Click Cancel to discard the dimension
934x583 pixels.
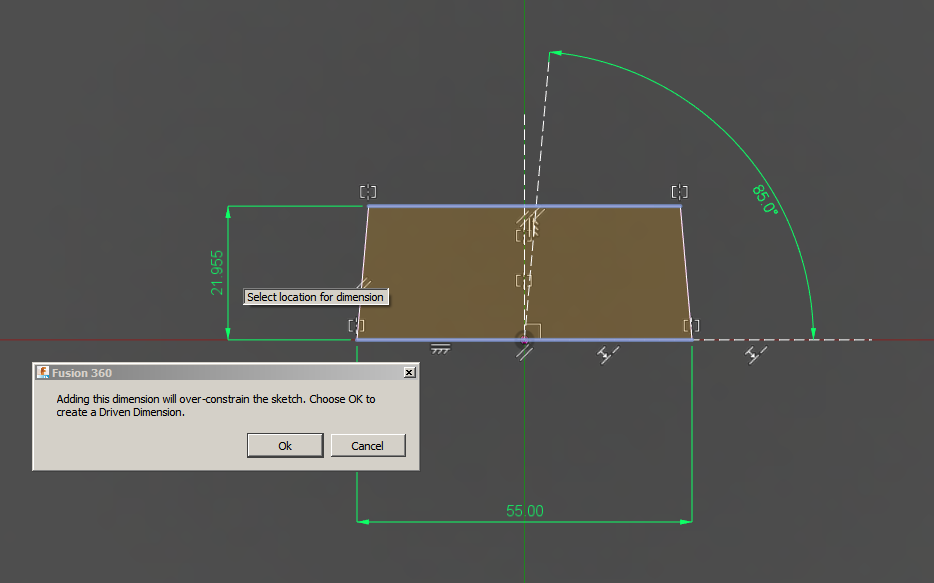(369, 445)
